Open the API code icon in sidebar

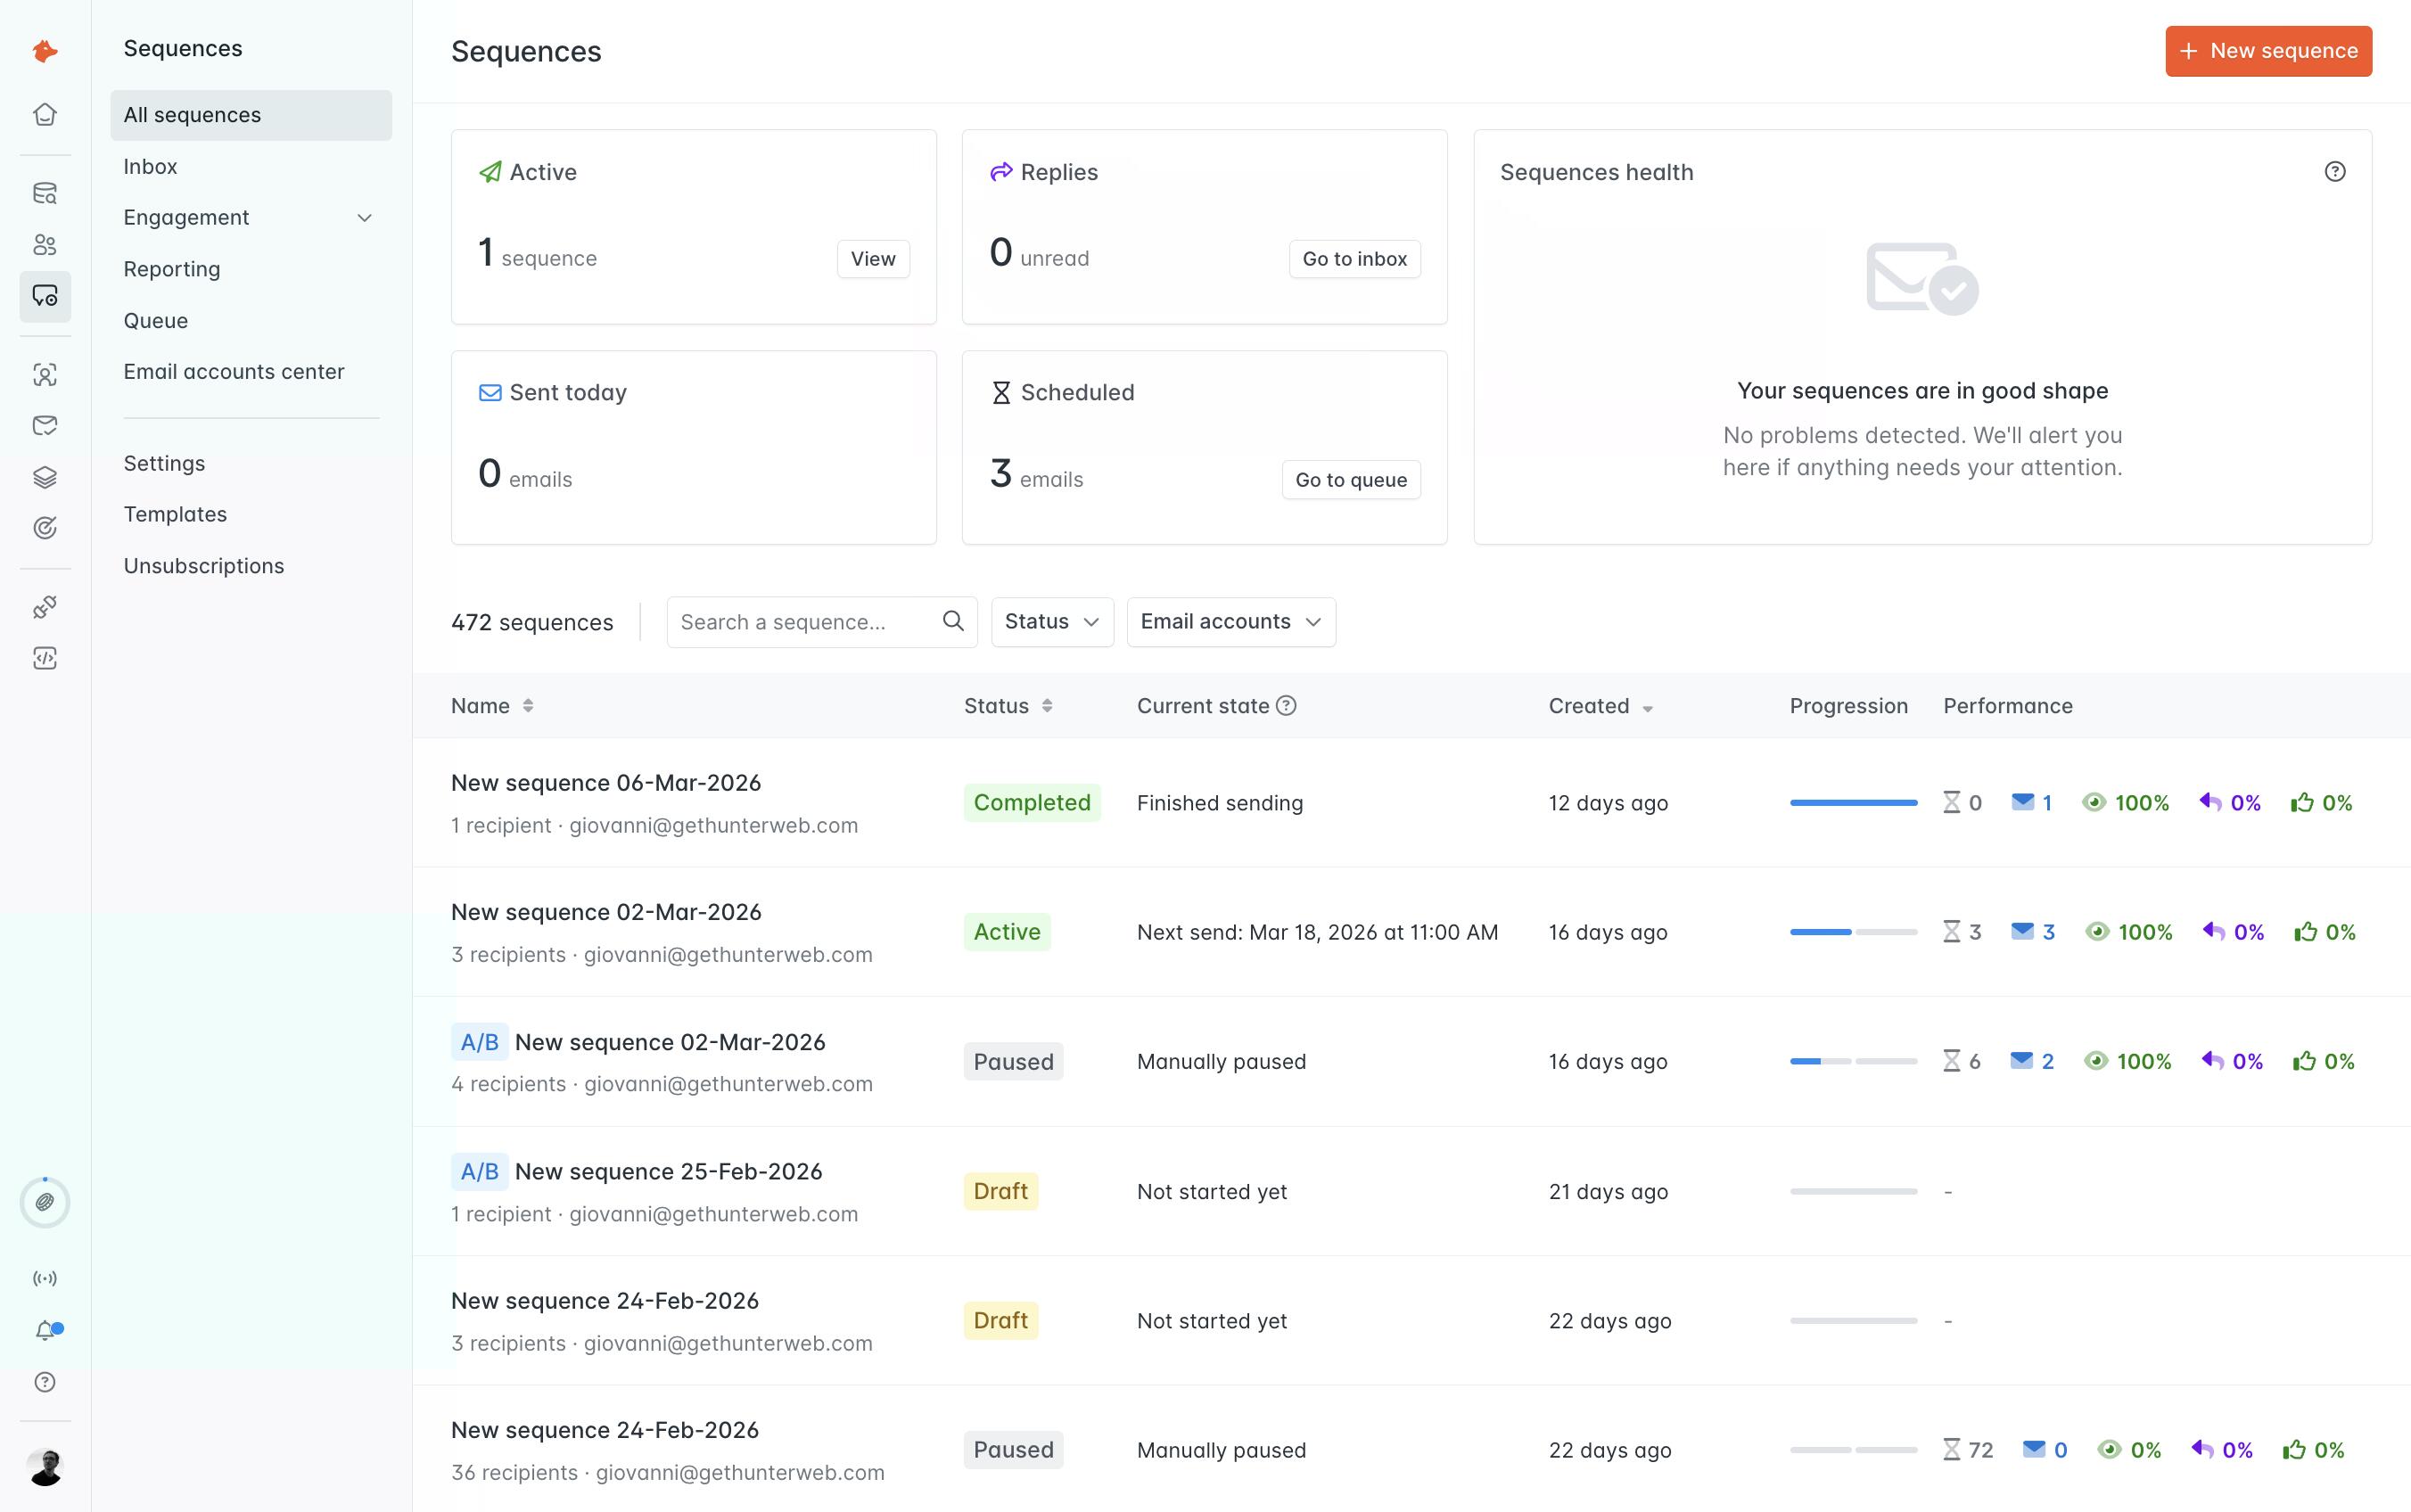tap(45, 658)
